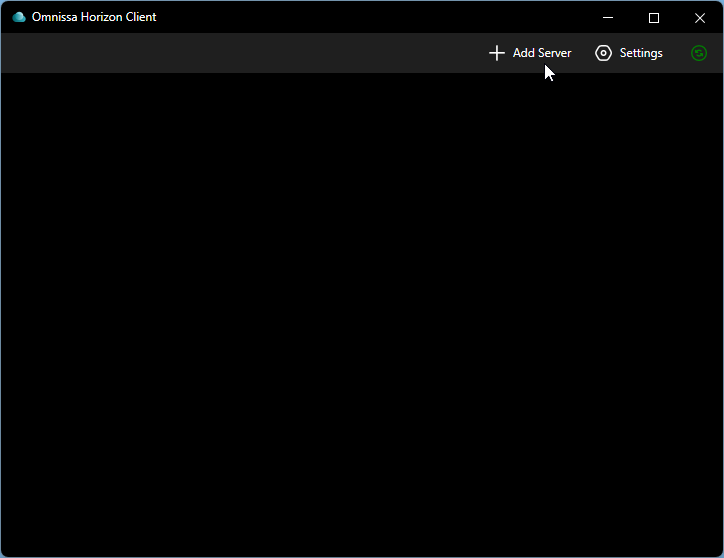Select the Settings toolbar item

(629, 53)
